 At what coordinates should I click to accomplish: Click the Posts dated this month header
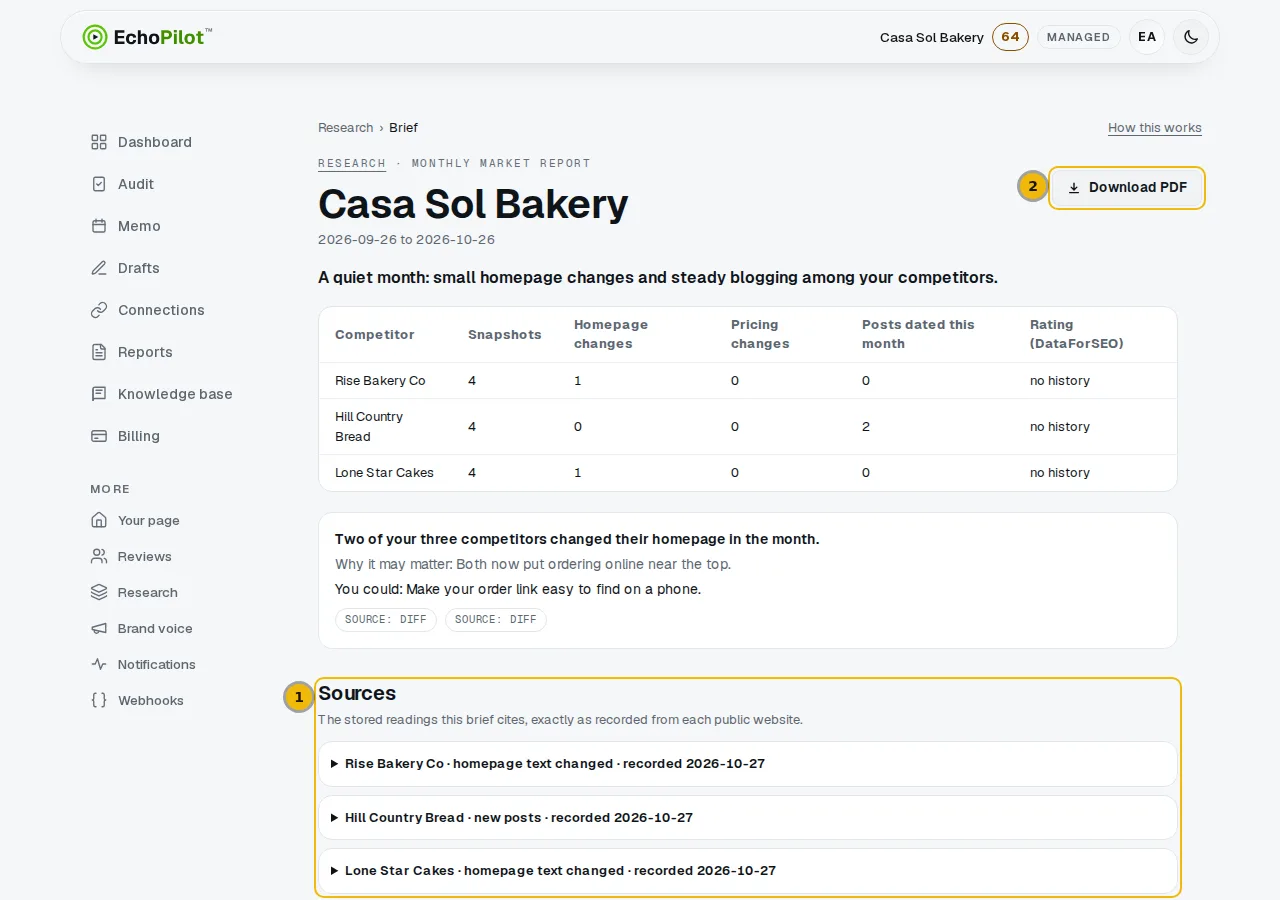pyautogui.click(x=918, y=334)
